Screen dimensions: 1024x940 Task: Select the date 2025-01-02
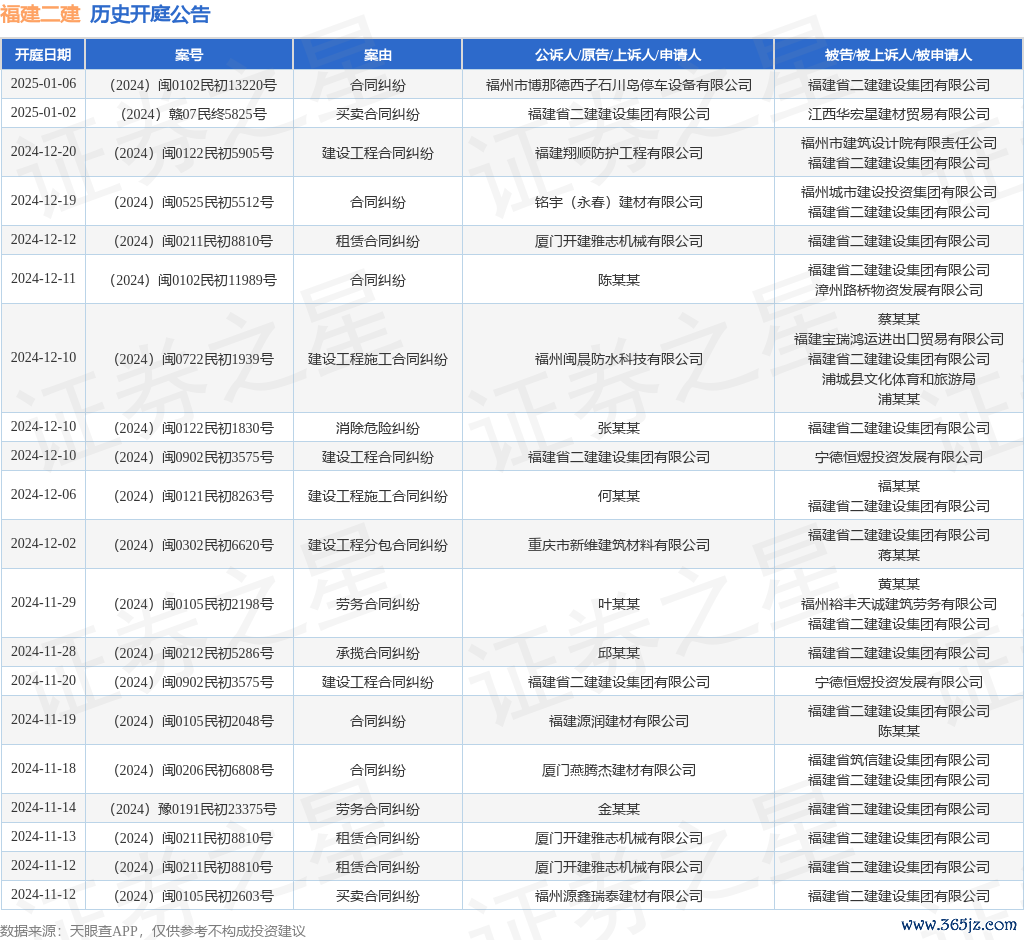pyautogui.click(x=43, y=112)
